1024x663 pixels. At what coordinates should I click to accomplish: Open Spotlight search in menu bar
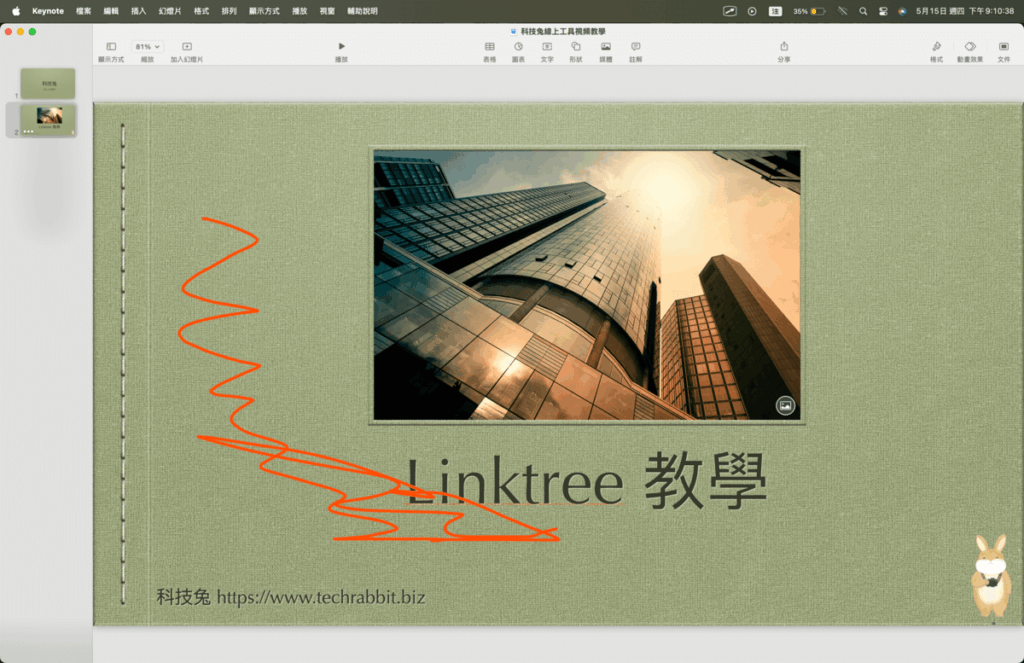tap(863, 11)
